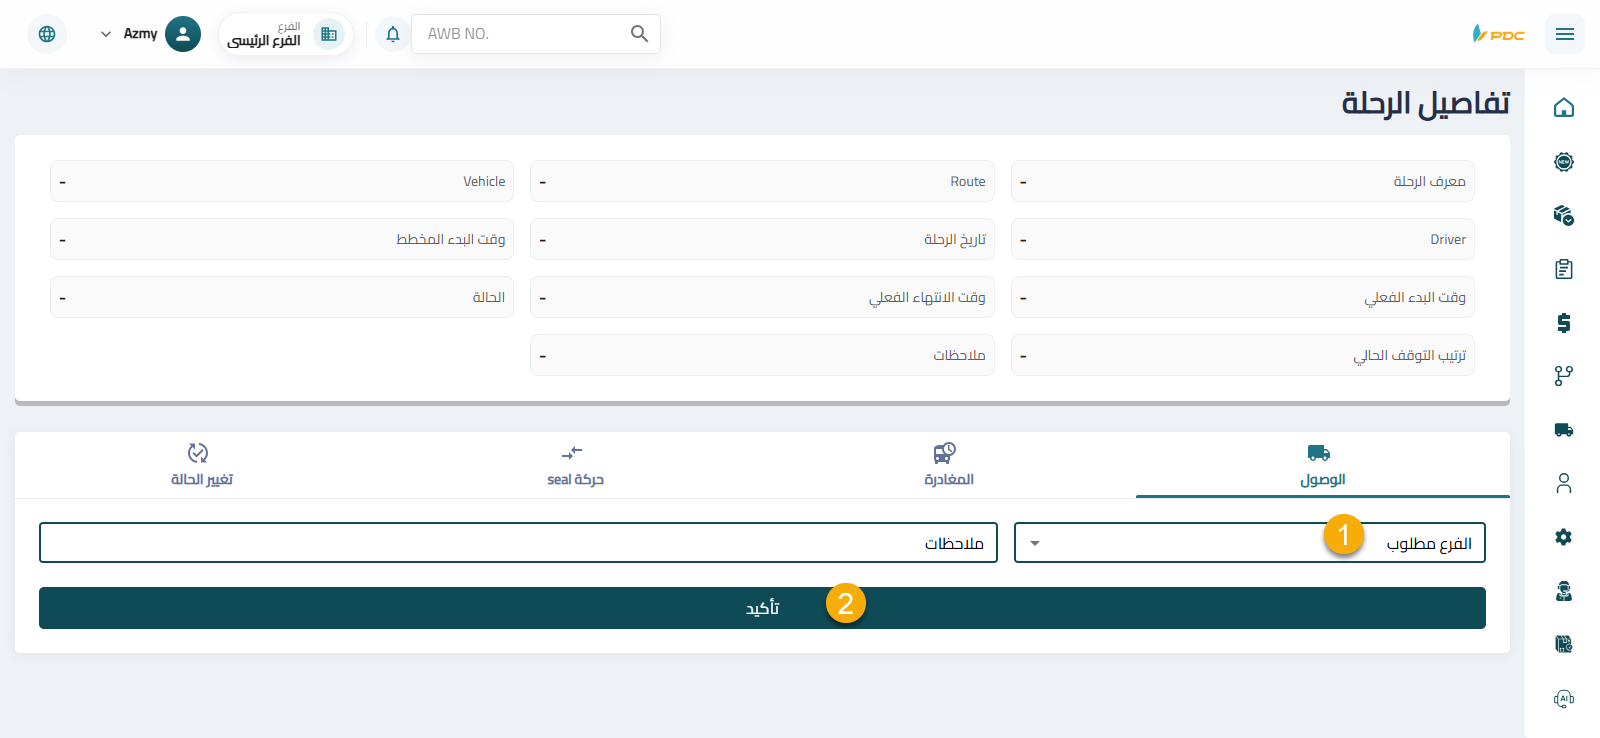Click the PDC logo
This screenshot has width=1600, height=738.
(x=1498, y=34)
